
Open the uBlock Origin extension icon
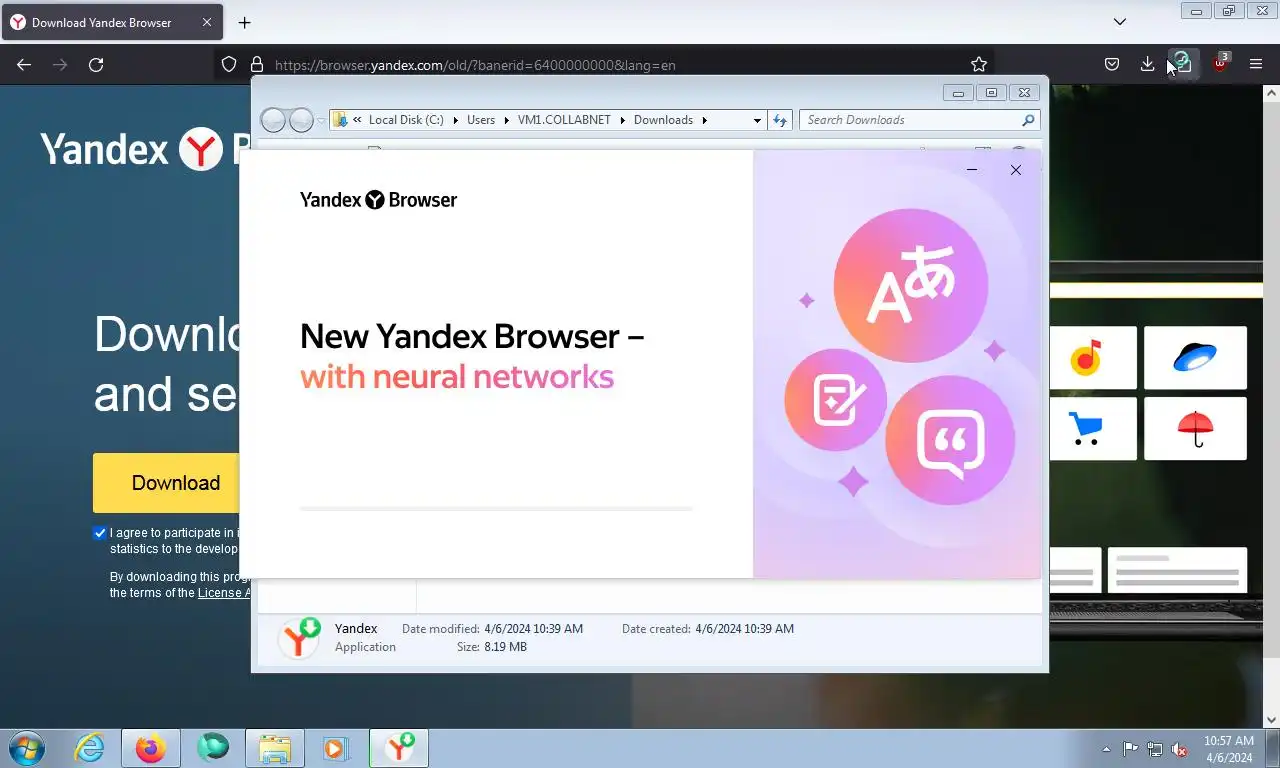coord(1220,64)
